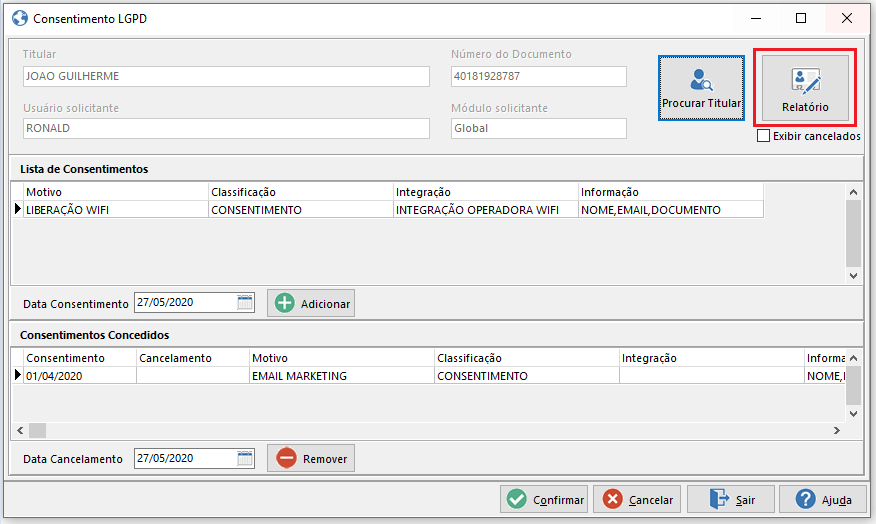
Task: Click the Consentimento column header
Action: point(80,358)
